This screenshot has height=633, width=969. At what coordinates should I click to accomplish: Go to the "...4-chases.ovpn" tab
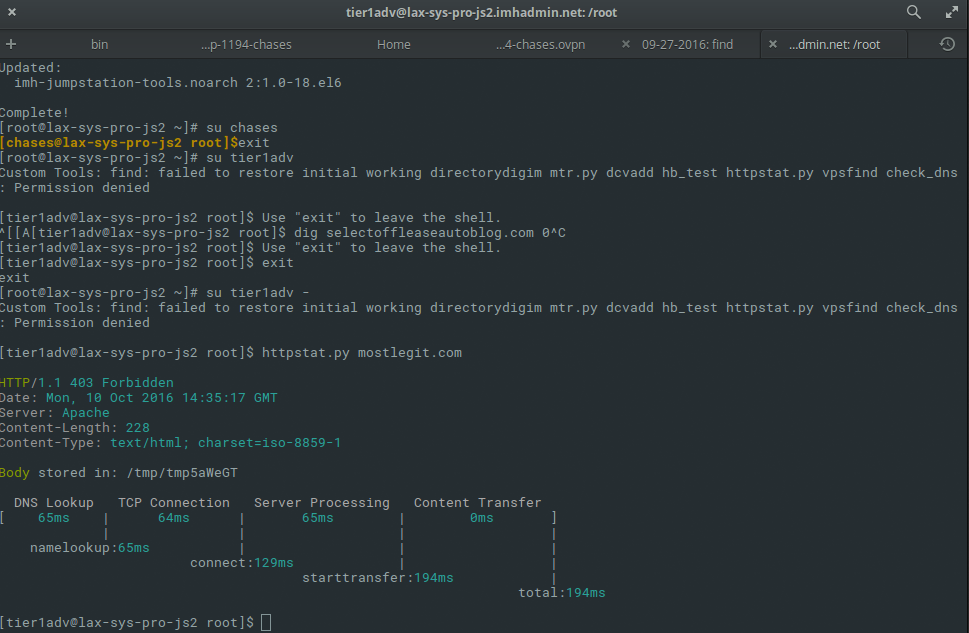[x=541, y=45]
